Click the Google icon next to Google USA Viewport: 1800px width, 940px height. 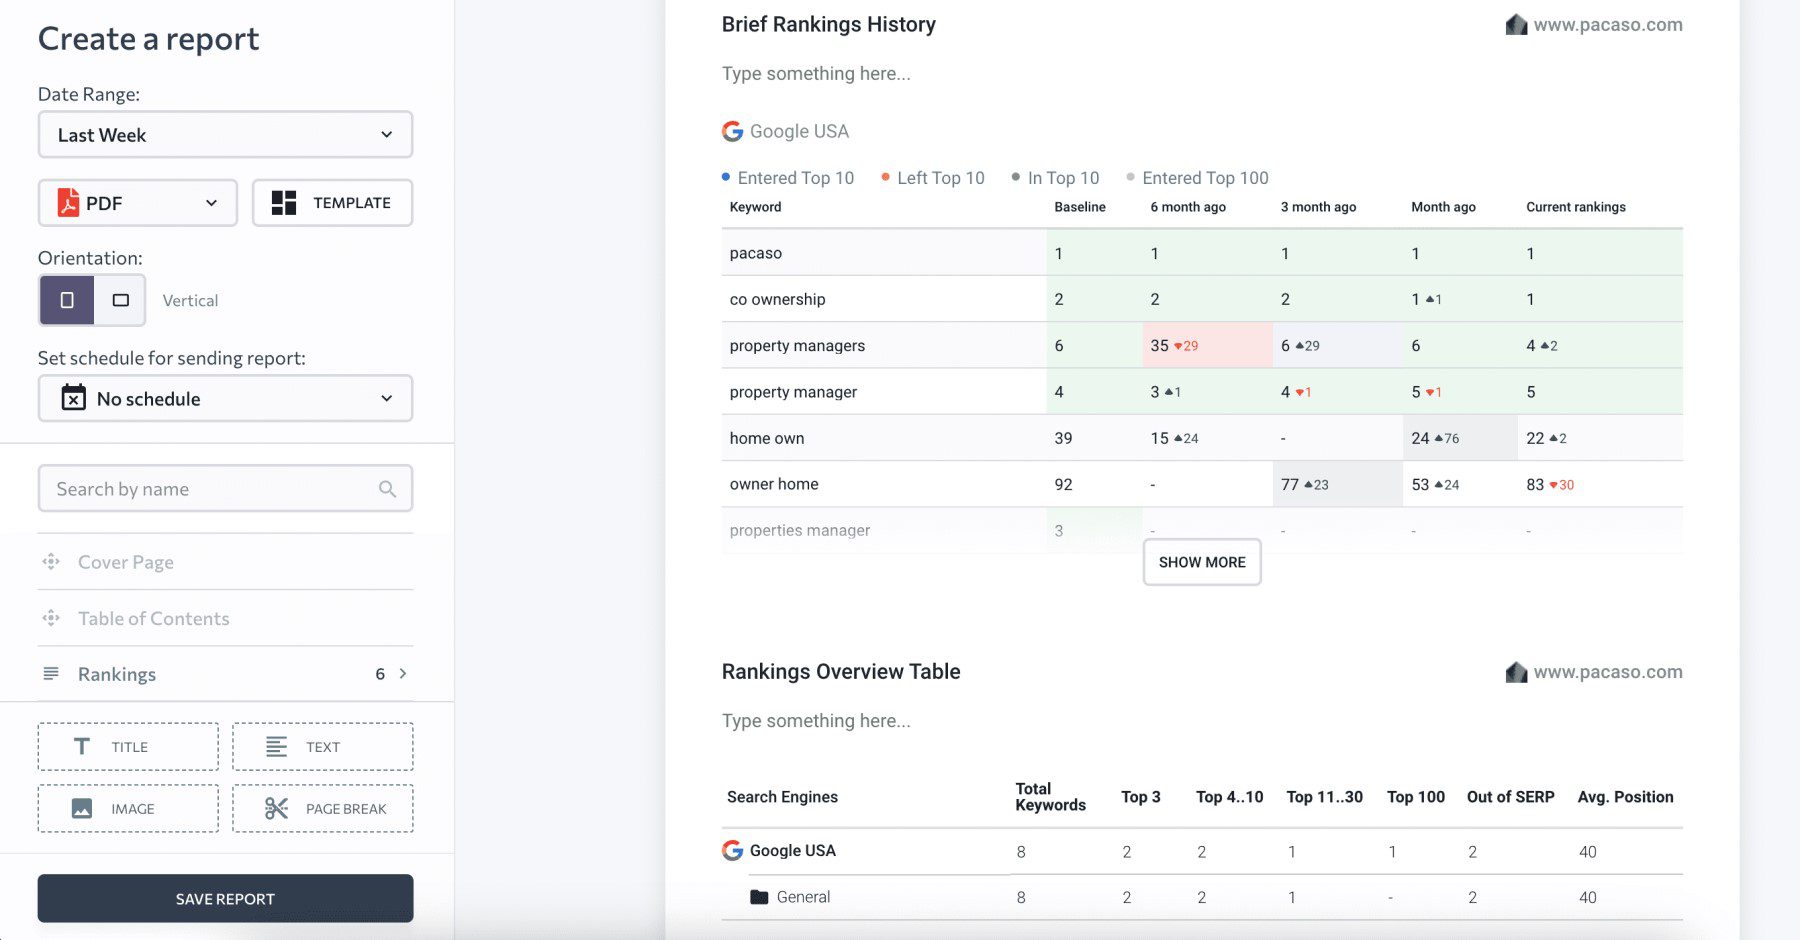[732, 130]
